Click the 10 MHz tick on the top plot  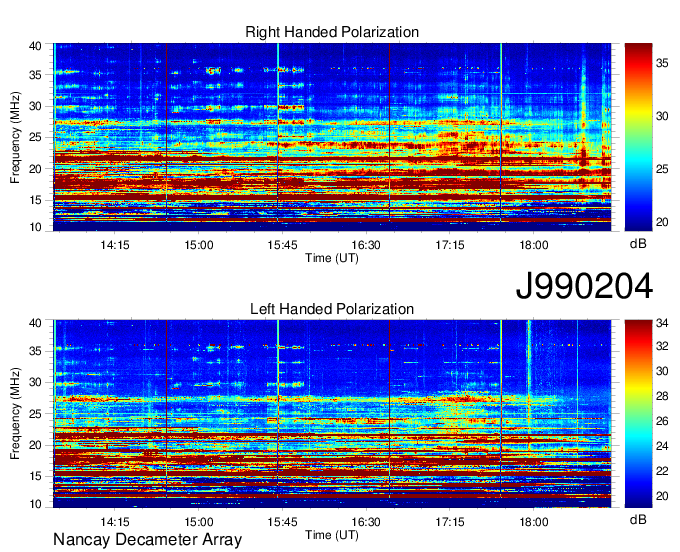click(35, 227)
